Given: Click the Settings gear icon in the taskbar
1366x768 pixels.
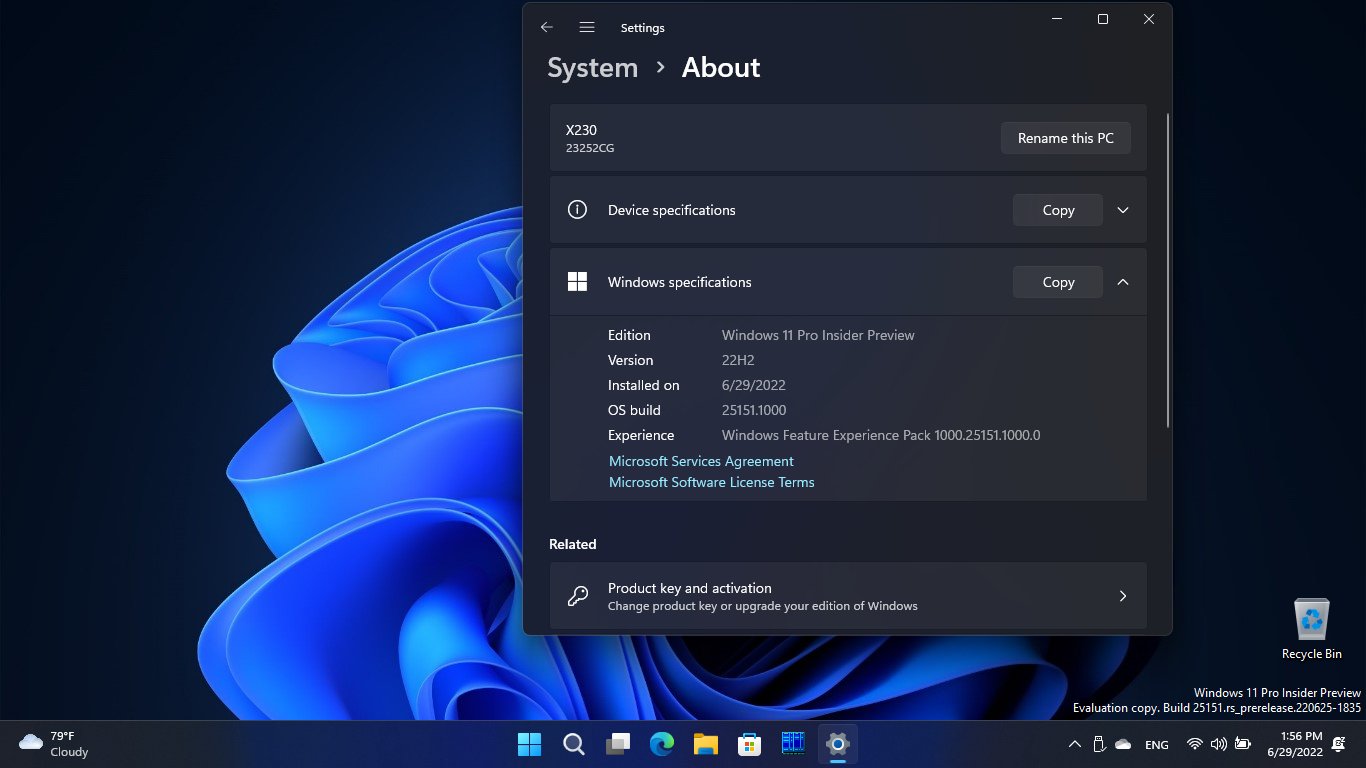Looking at the screenshot, I should point(838,744).
